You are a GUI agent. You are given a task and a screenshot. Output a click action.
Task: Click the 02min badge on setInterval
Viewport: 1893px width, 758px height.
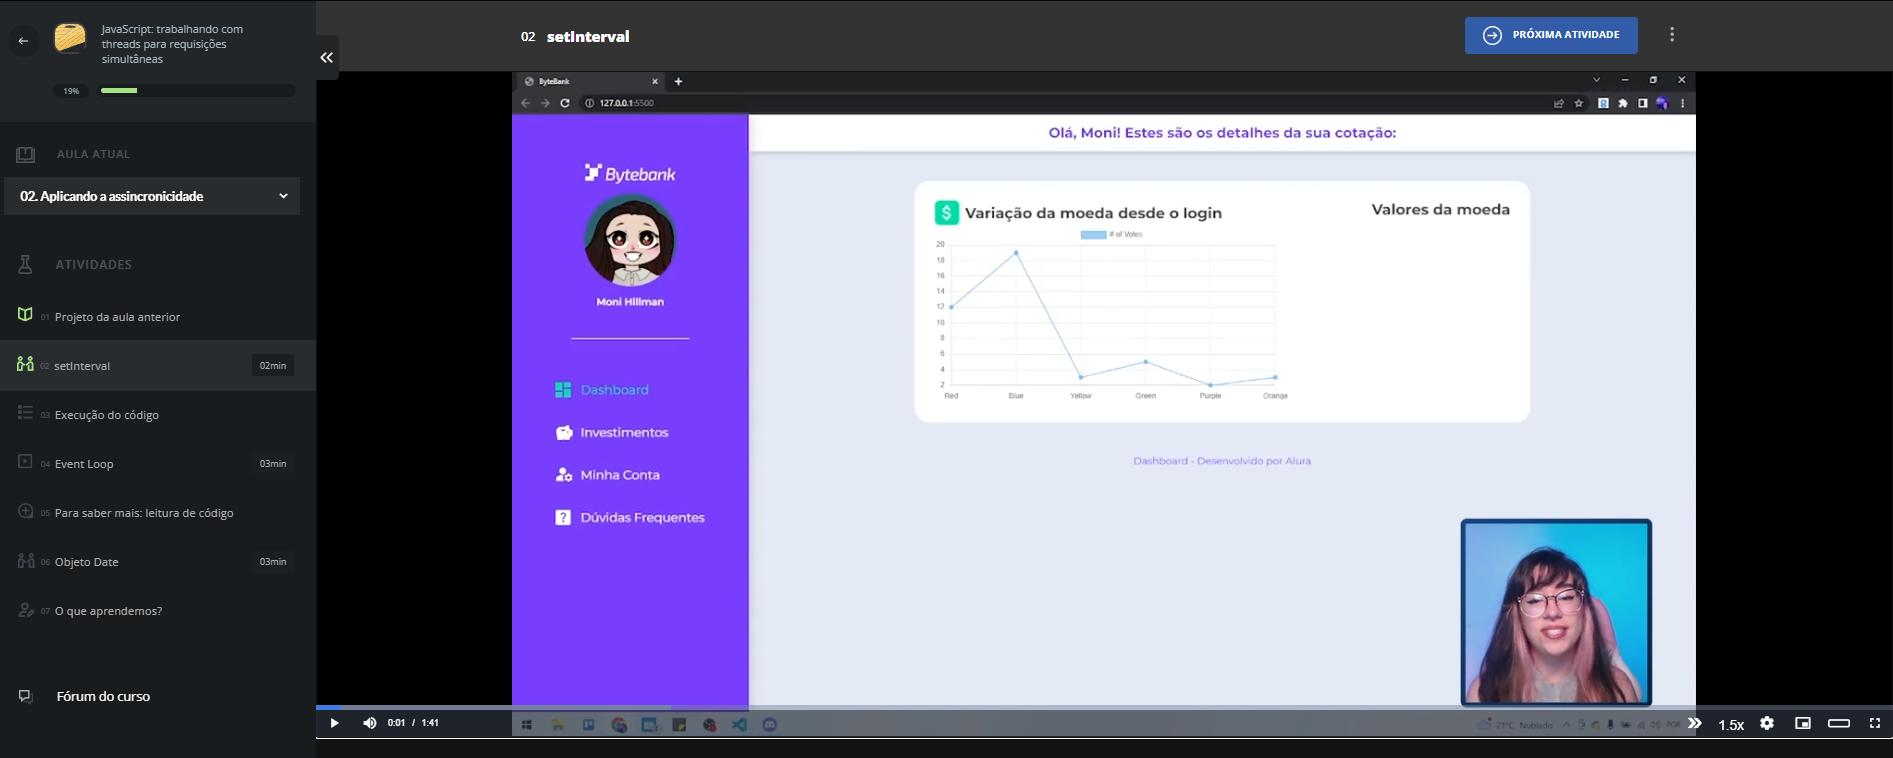click(273, 365)
